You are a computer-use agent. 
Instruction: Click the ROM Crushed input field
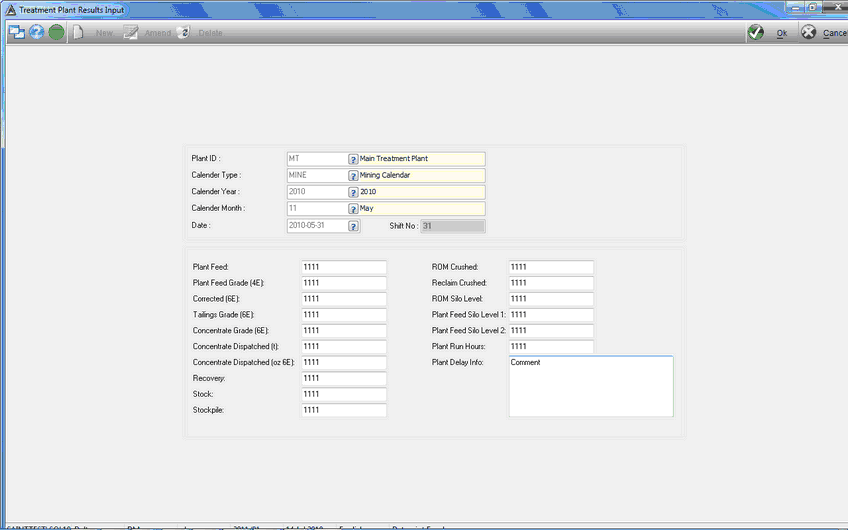pyautogui.click(x=551, y=267)
